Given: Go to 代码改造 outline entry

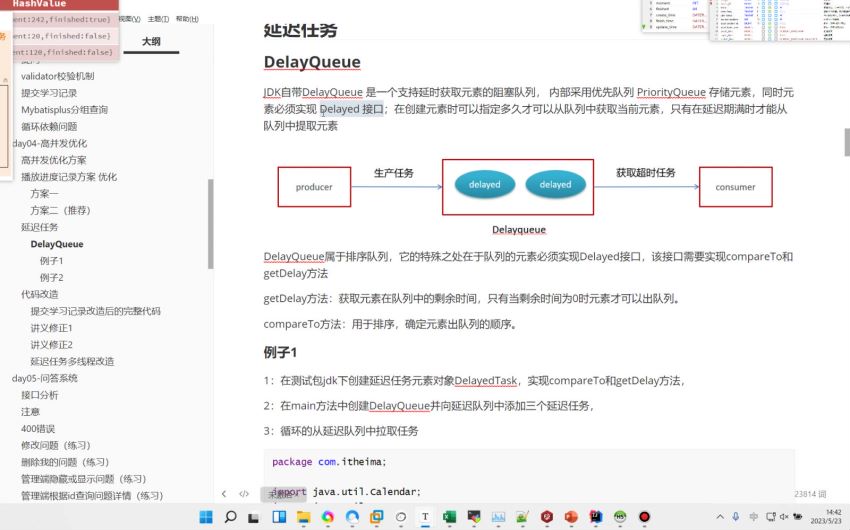Looking at the screenshot, I should pyautogui.click(x=40, y=294).
